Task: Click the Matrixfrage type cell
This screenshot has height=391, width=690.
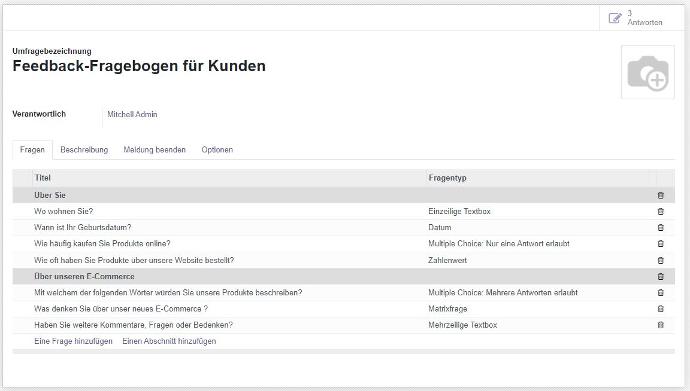Action: pyautogui.click(x=448, y=309)
